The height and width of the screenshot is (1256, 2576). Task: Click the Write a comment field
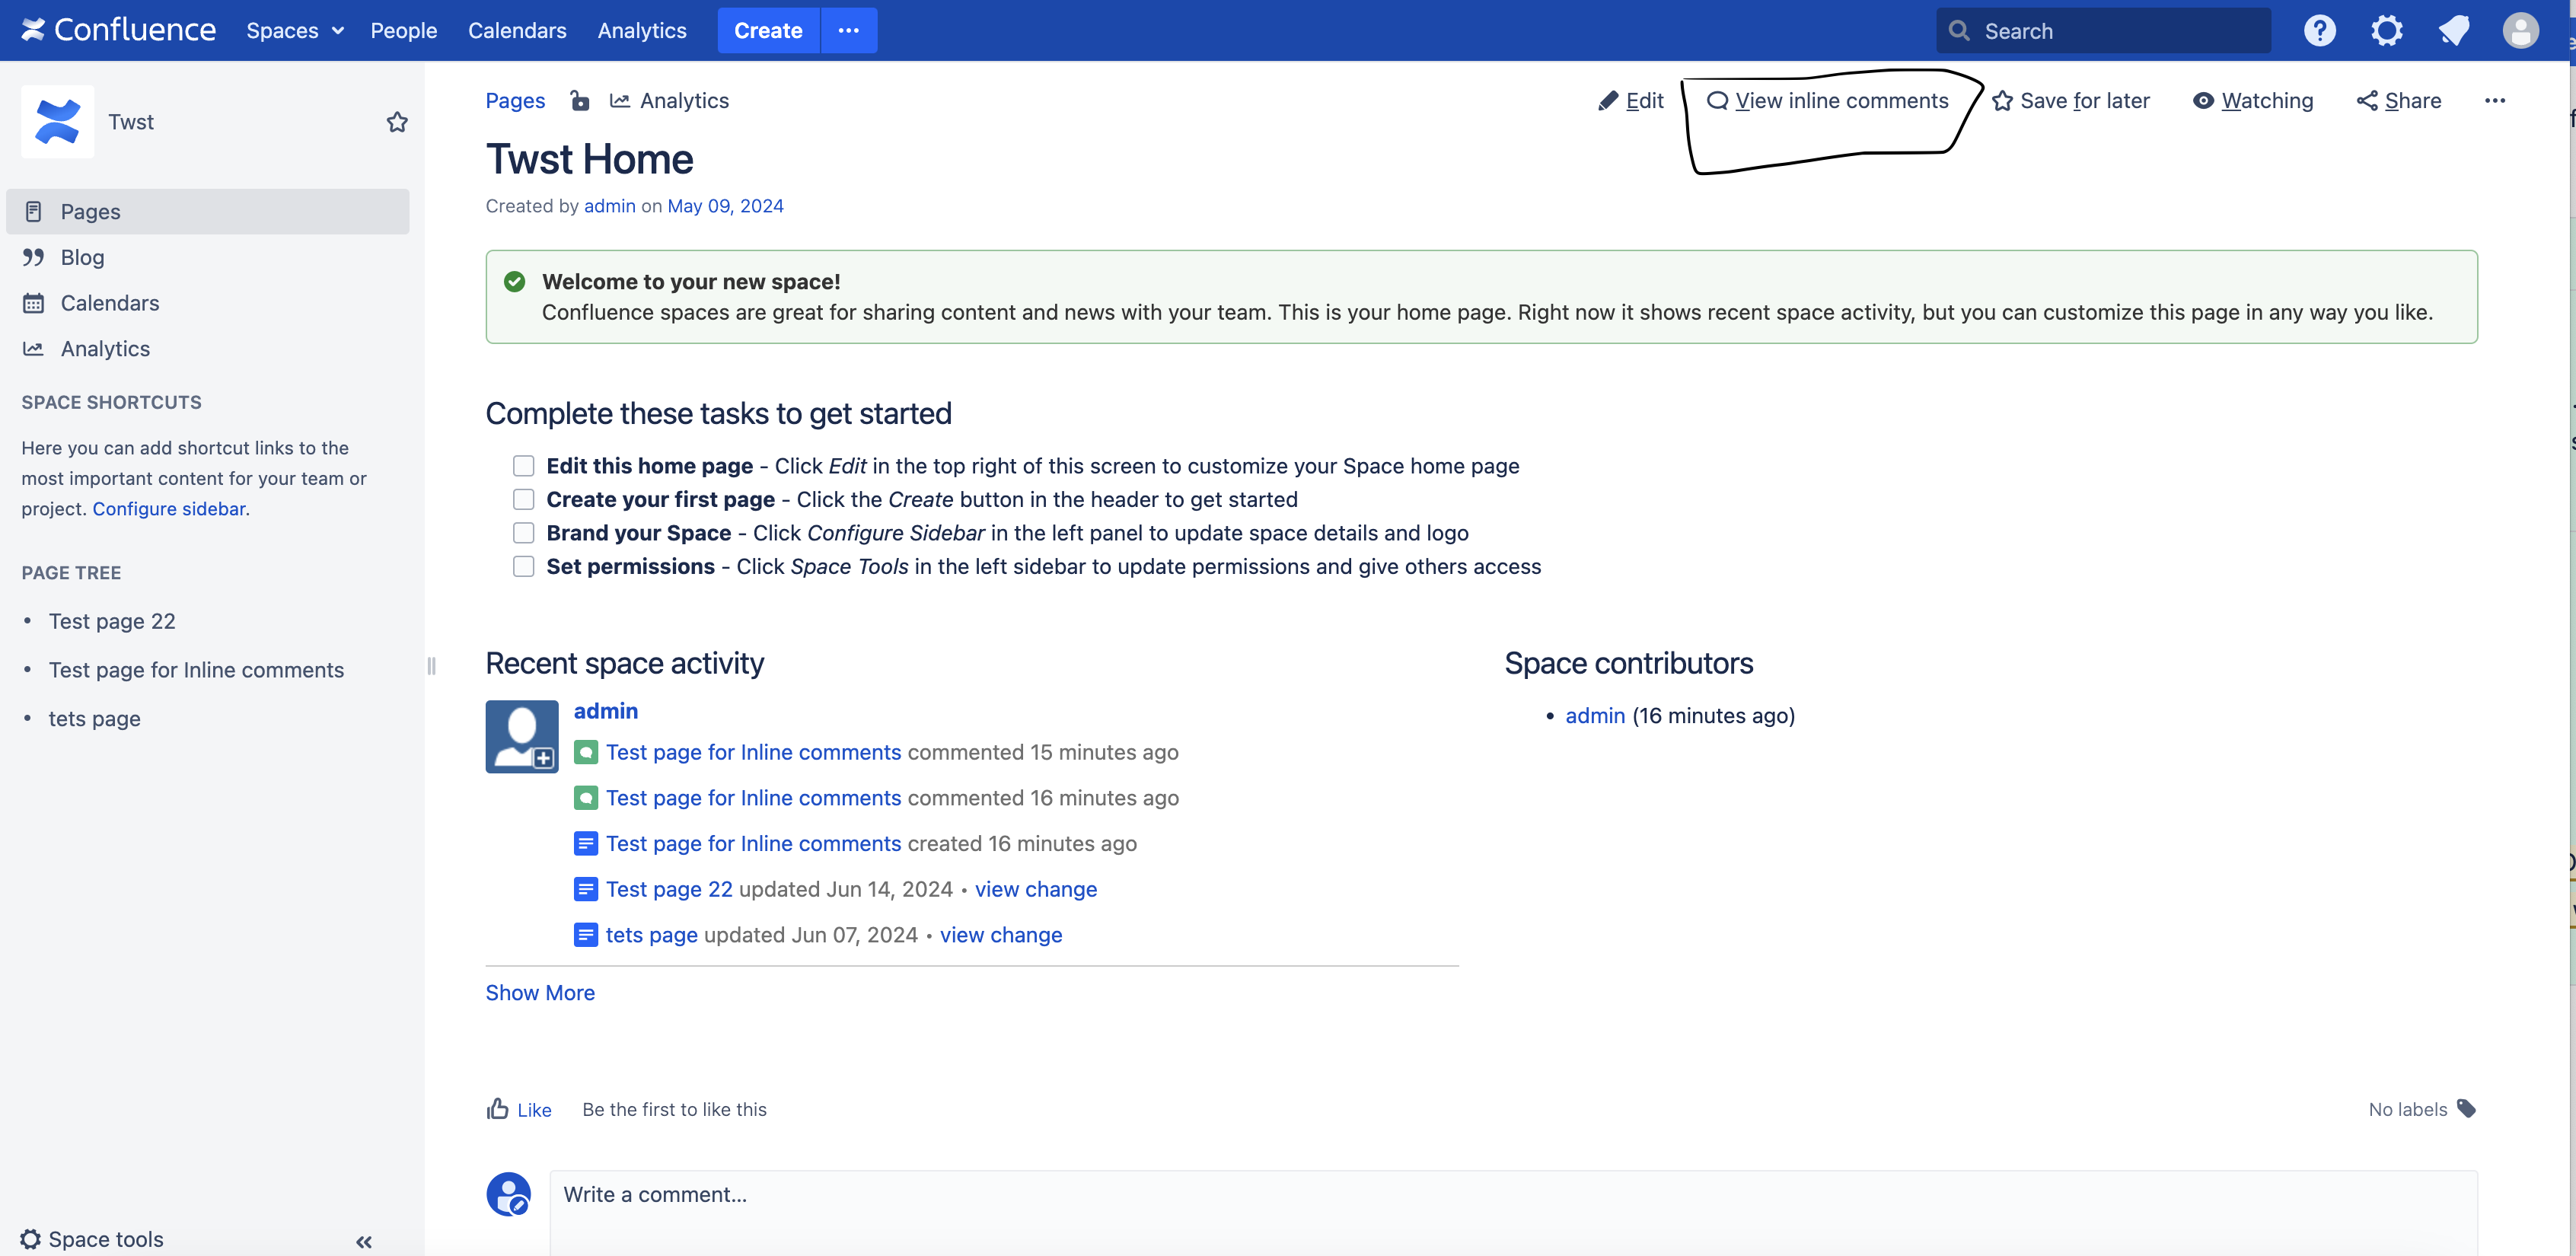pyautogui.click(x=1510, y=1195)
